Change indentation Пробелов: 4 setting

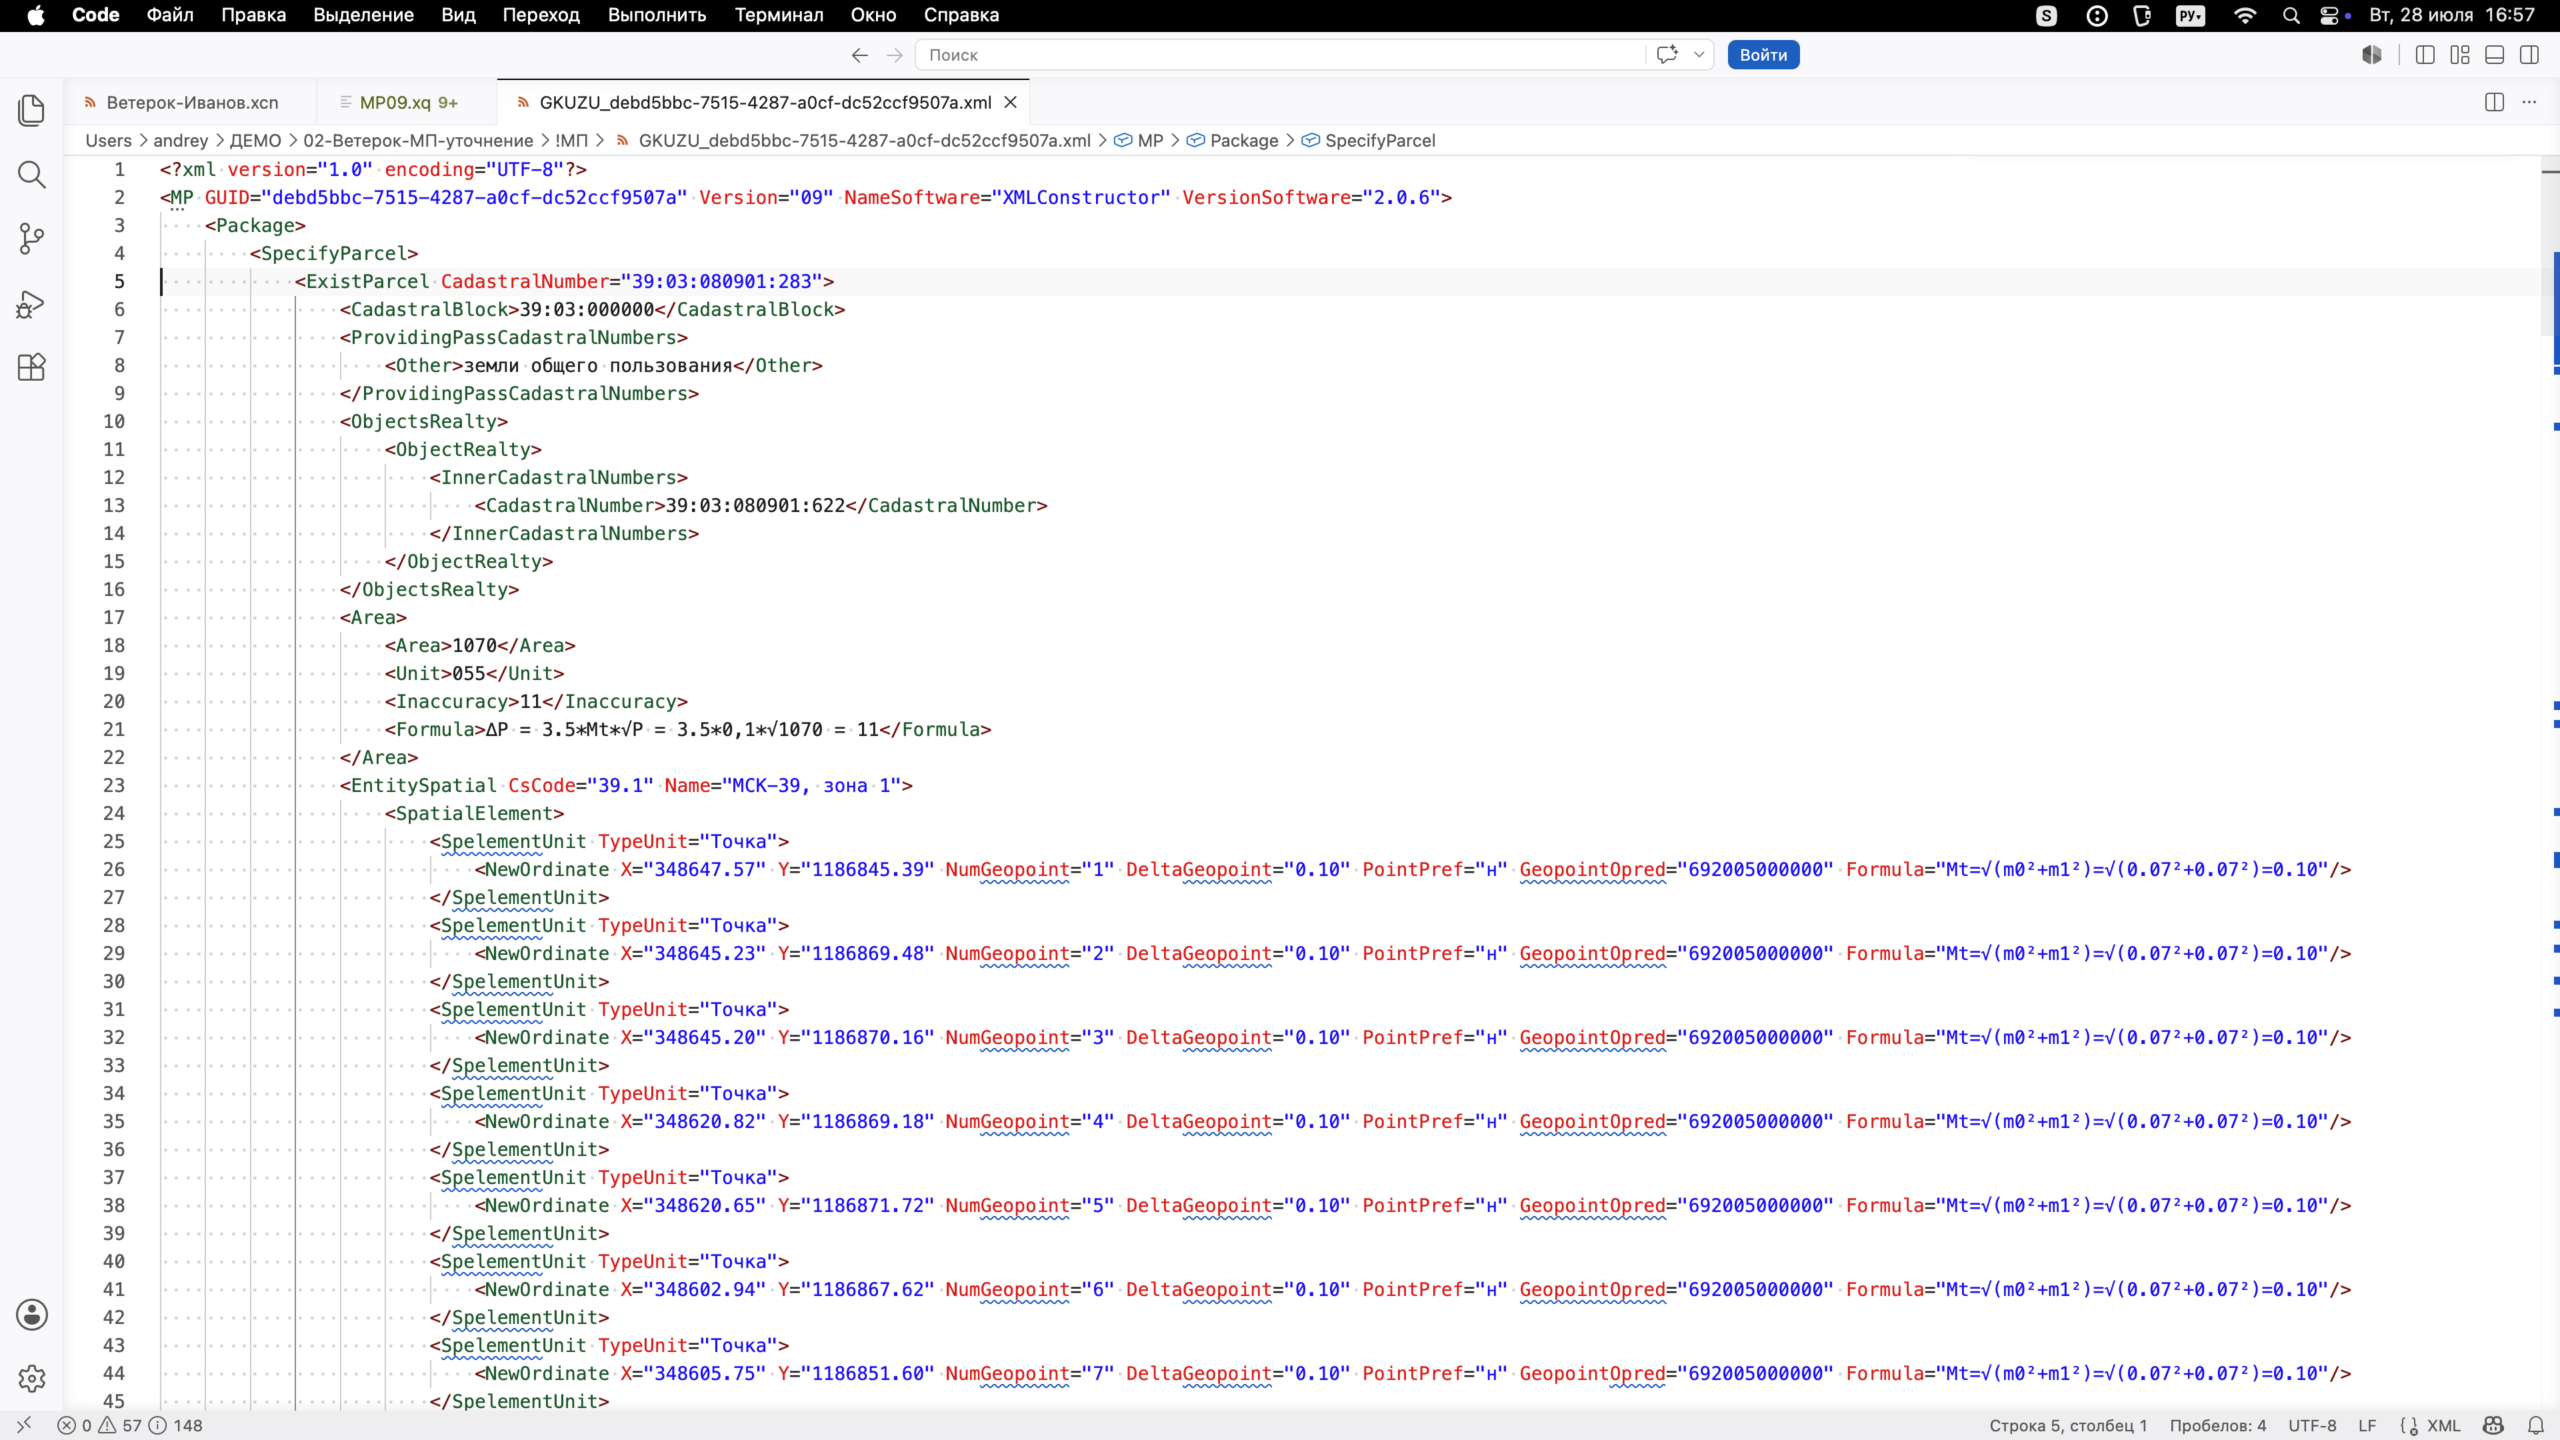[x=2217, y=1425]
